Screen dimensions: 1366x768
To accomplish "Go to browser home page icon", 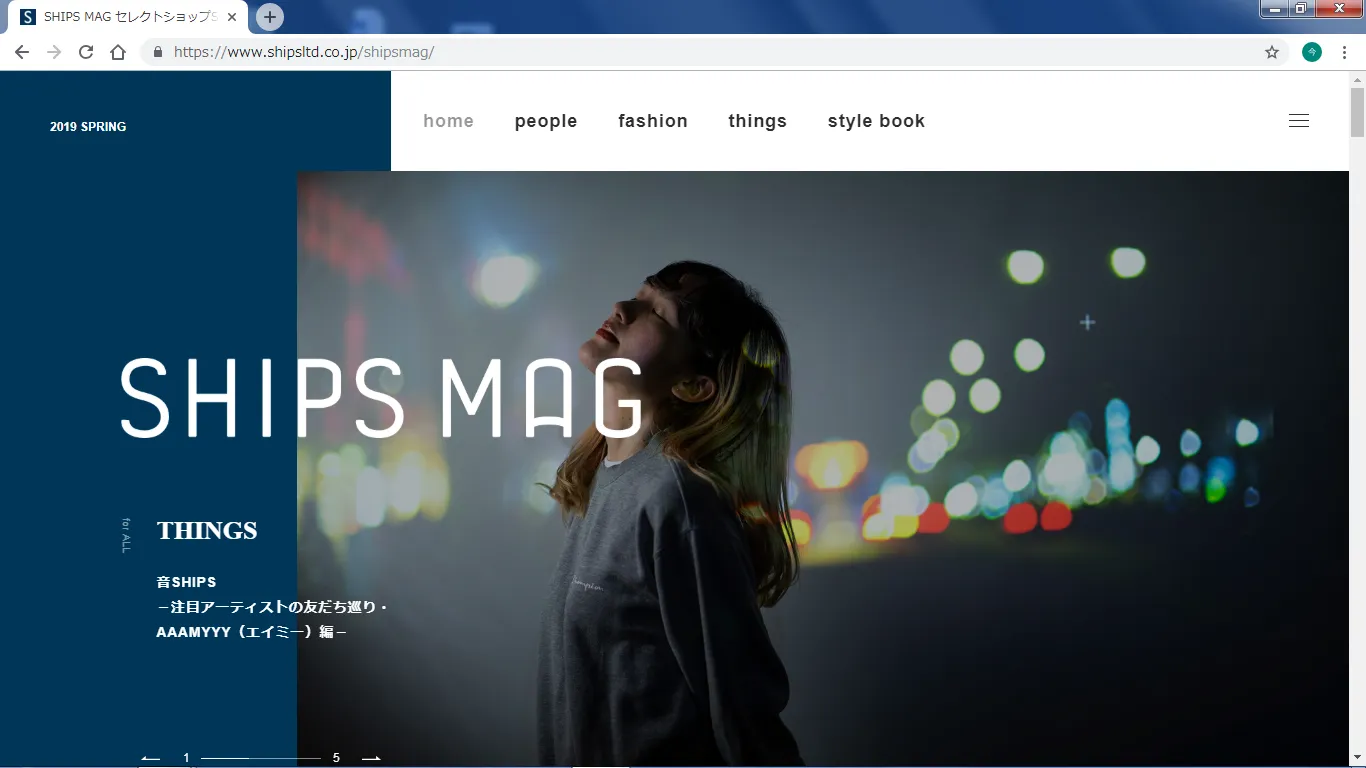I will click(x=118, y=52).
